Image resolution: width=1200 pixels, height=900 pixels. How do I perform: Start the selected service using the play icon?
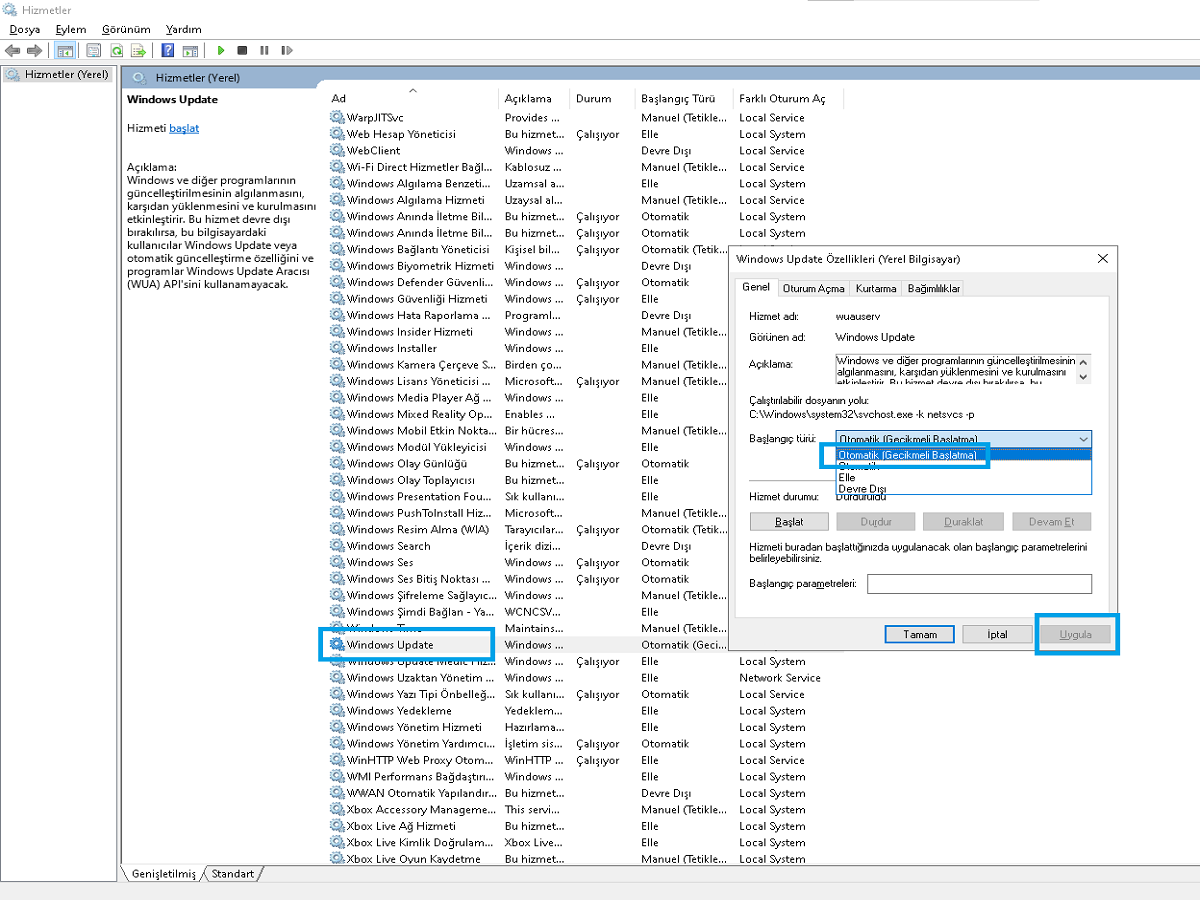220,50
